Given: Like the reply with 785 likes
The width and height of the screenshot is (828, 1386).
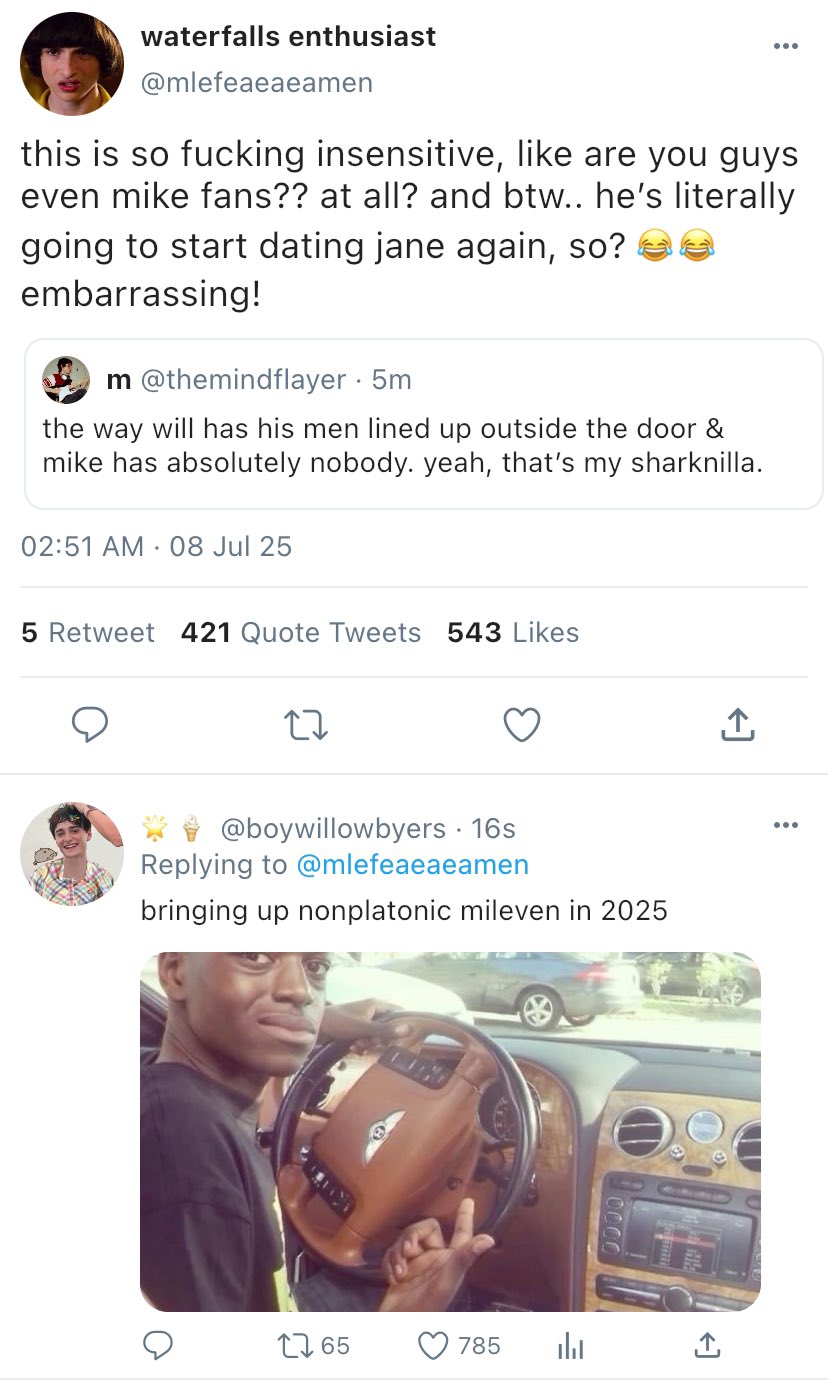Looking at the screenshot, I should click(x=432, y=1346).
